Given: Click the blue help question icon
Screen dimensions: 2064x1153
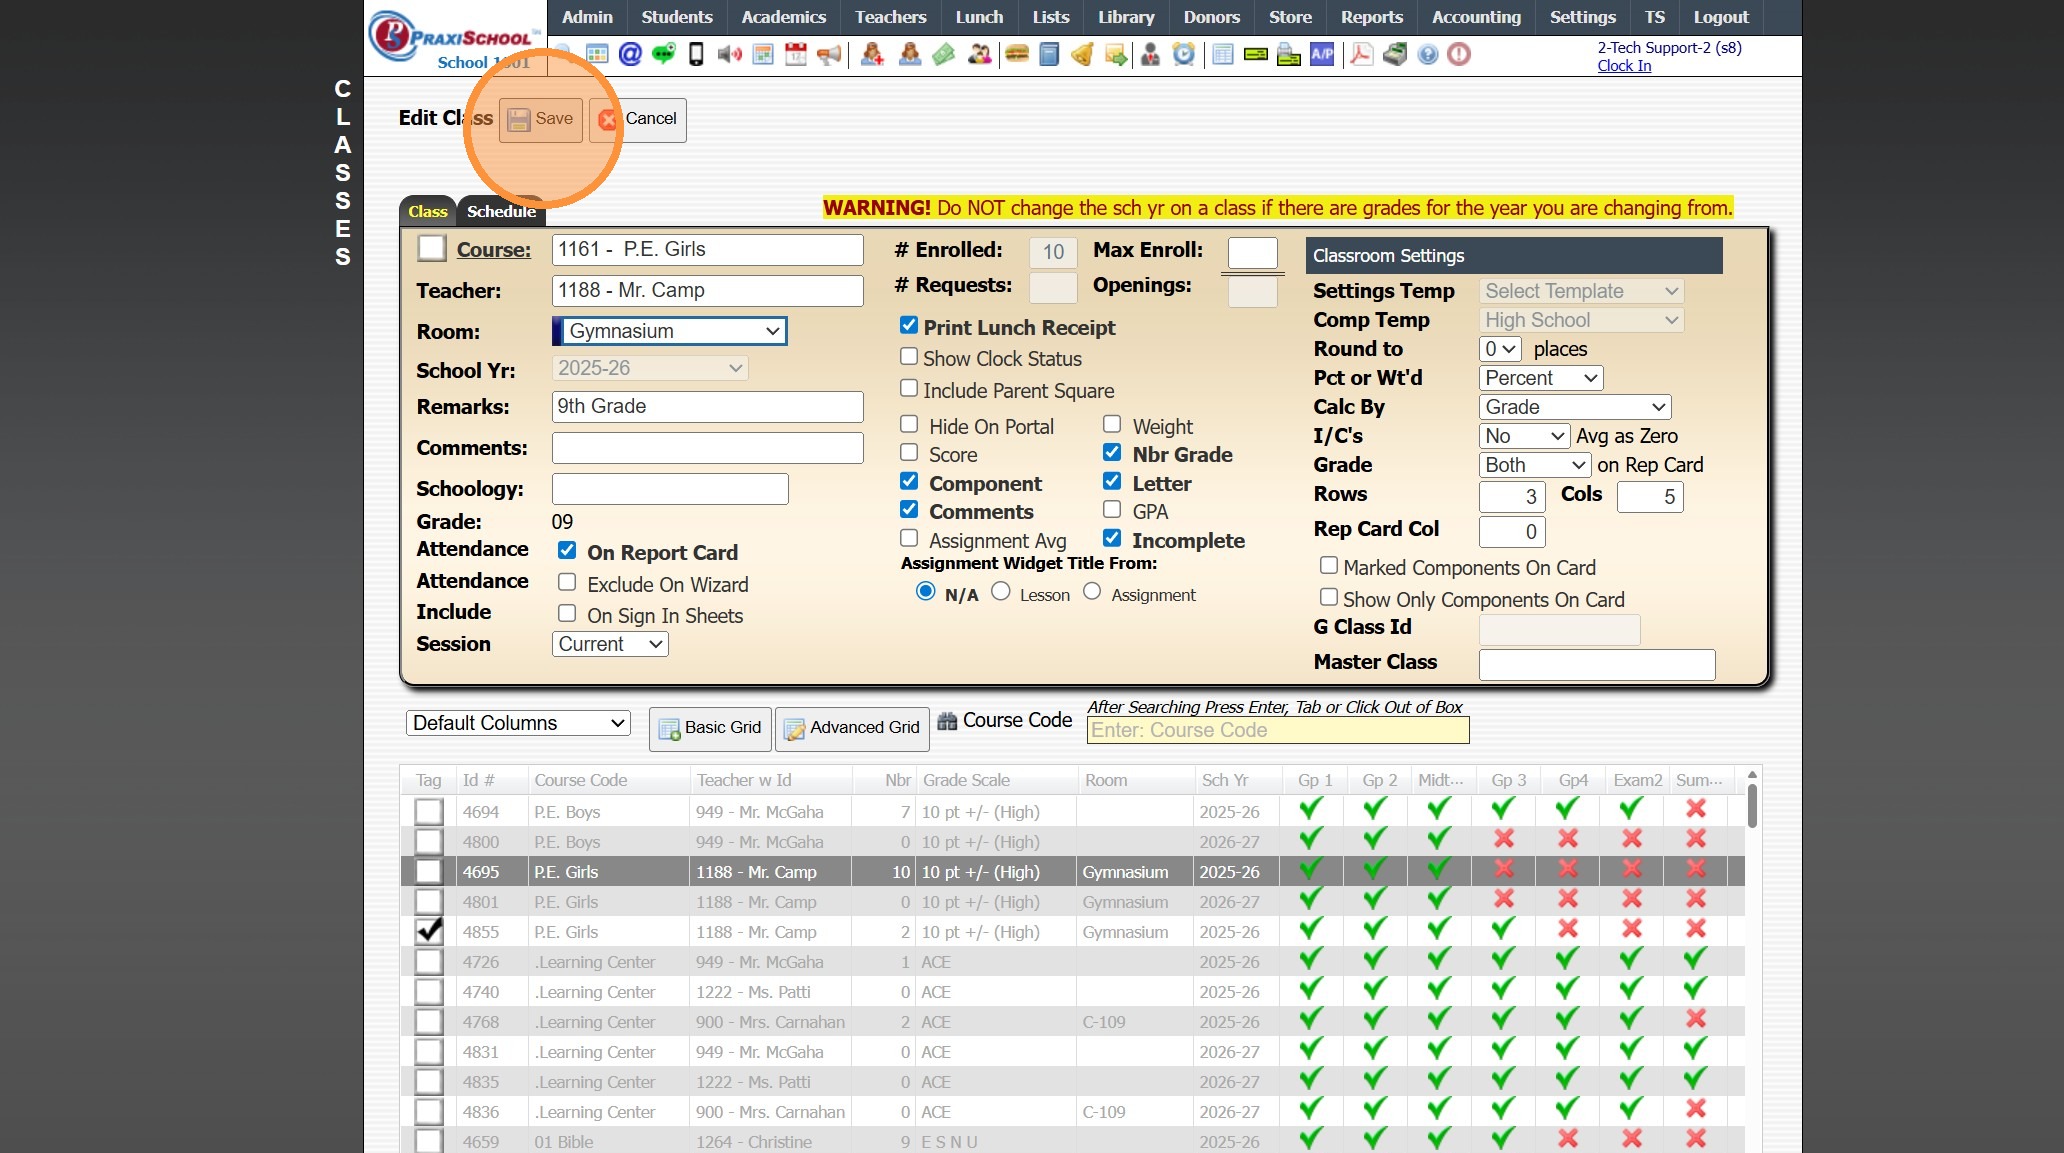Looking at the screenshot, I should [1428, 54].
